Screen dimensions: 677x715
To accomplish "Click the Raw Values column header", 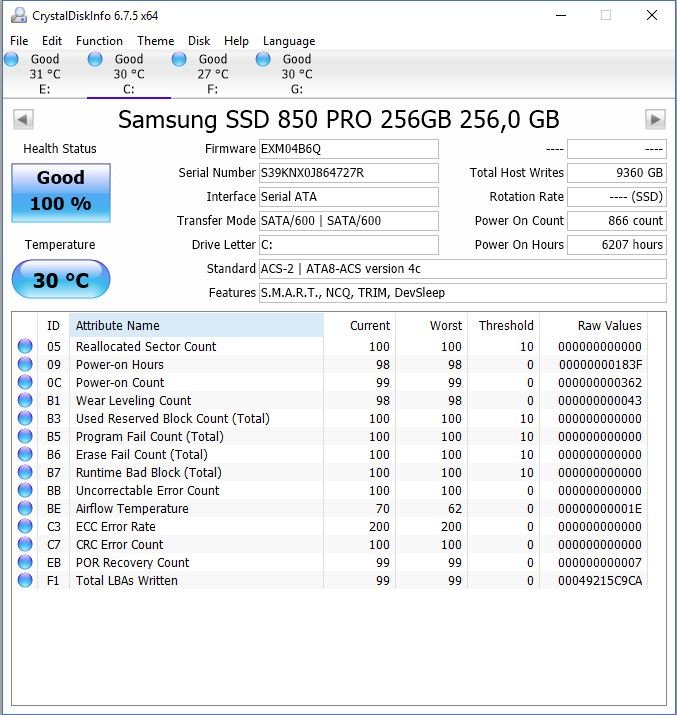I will 594,326.
